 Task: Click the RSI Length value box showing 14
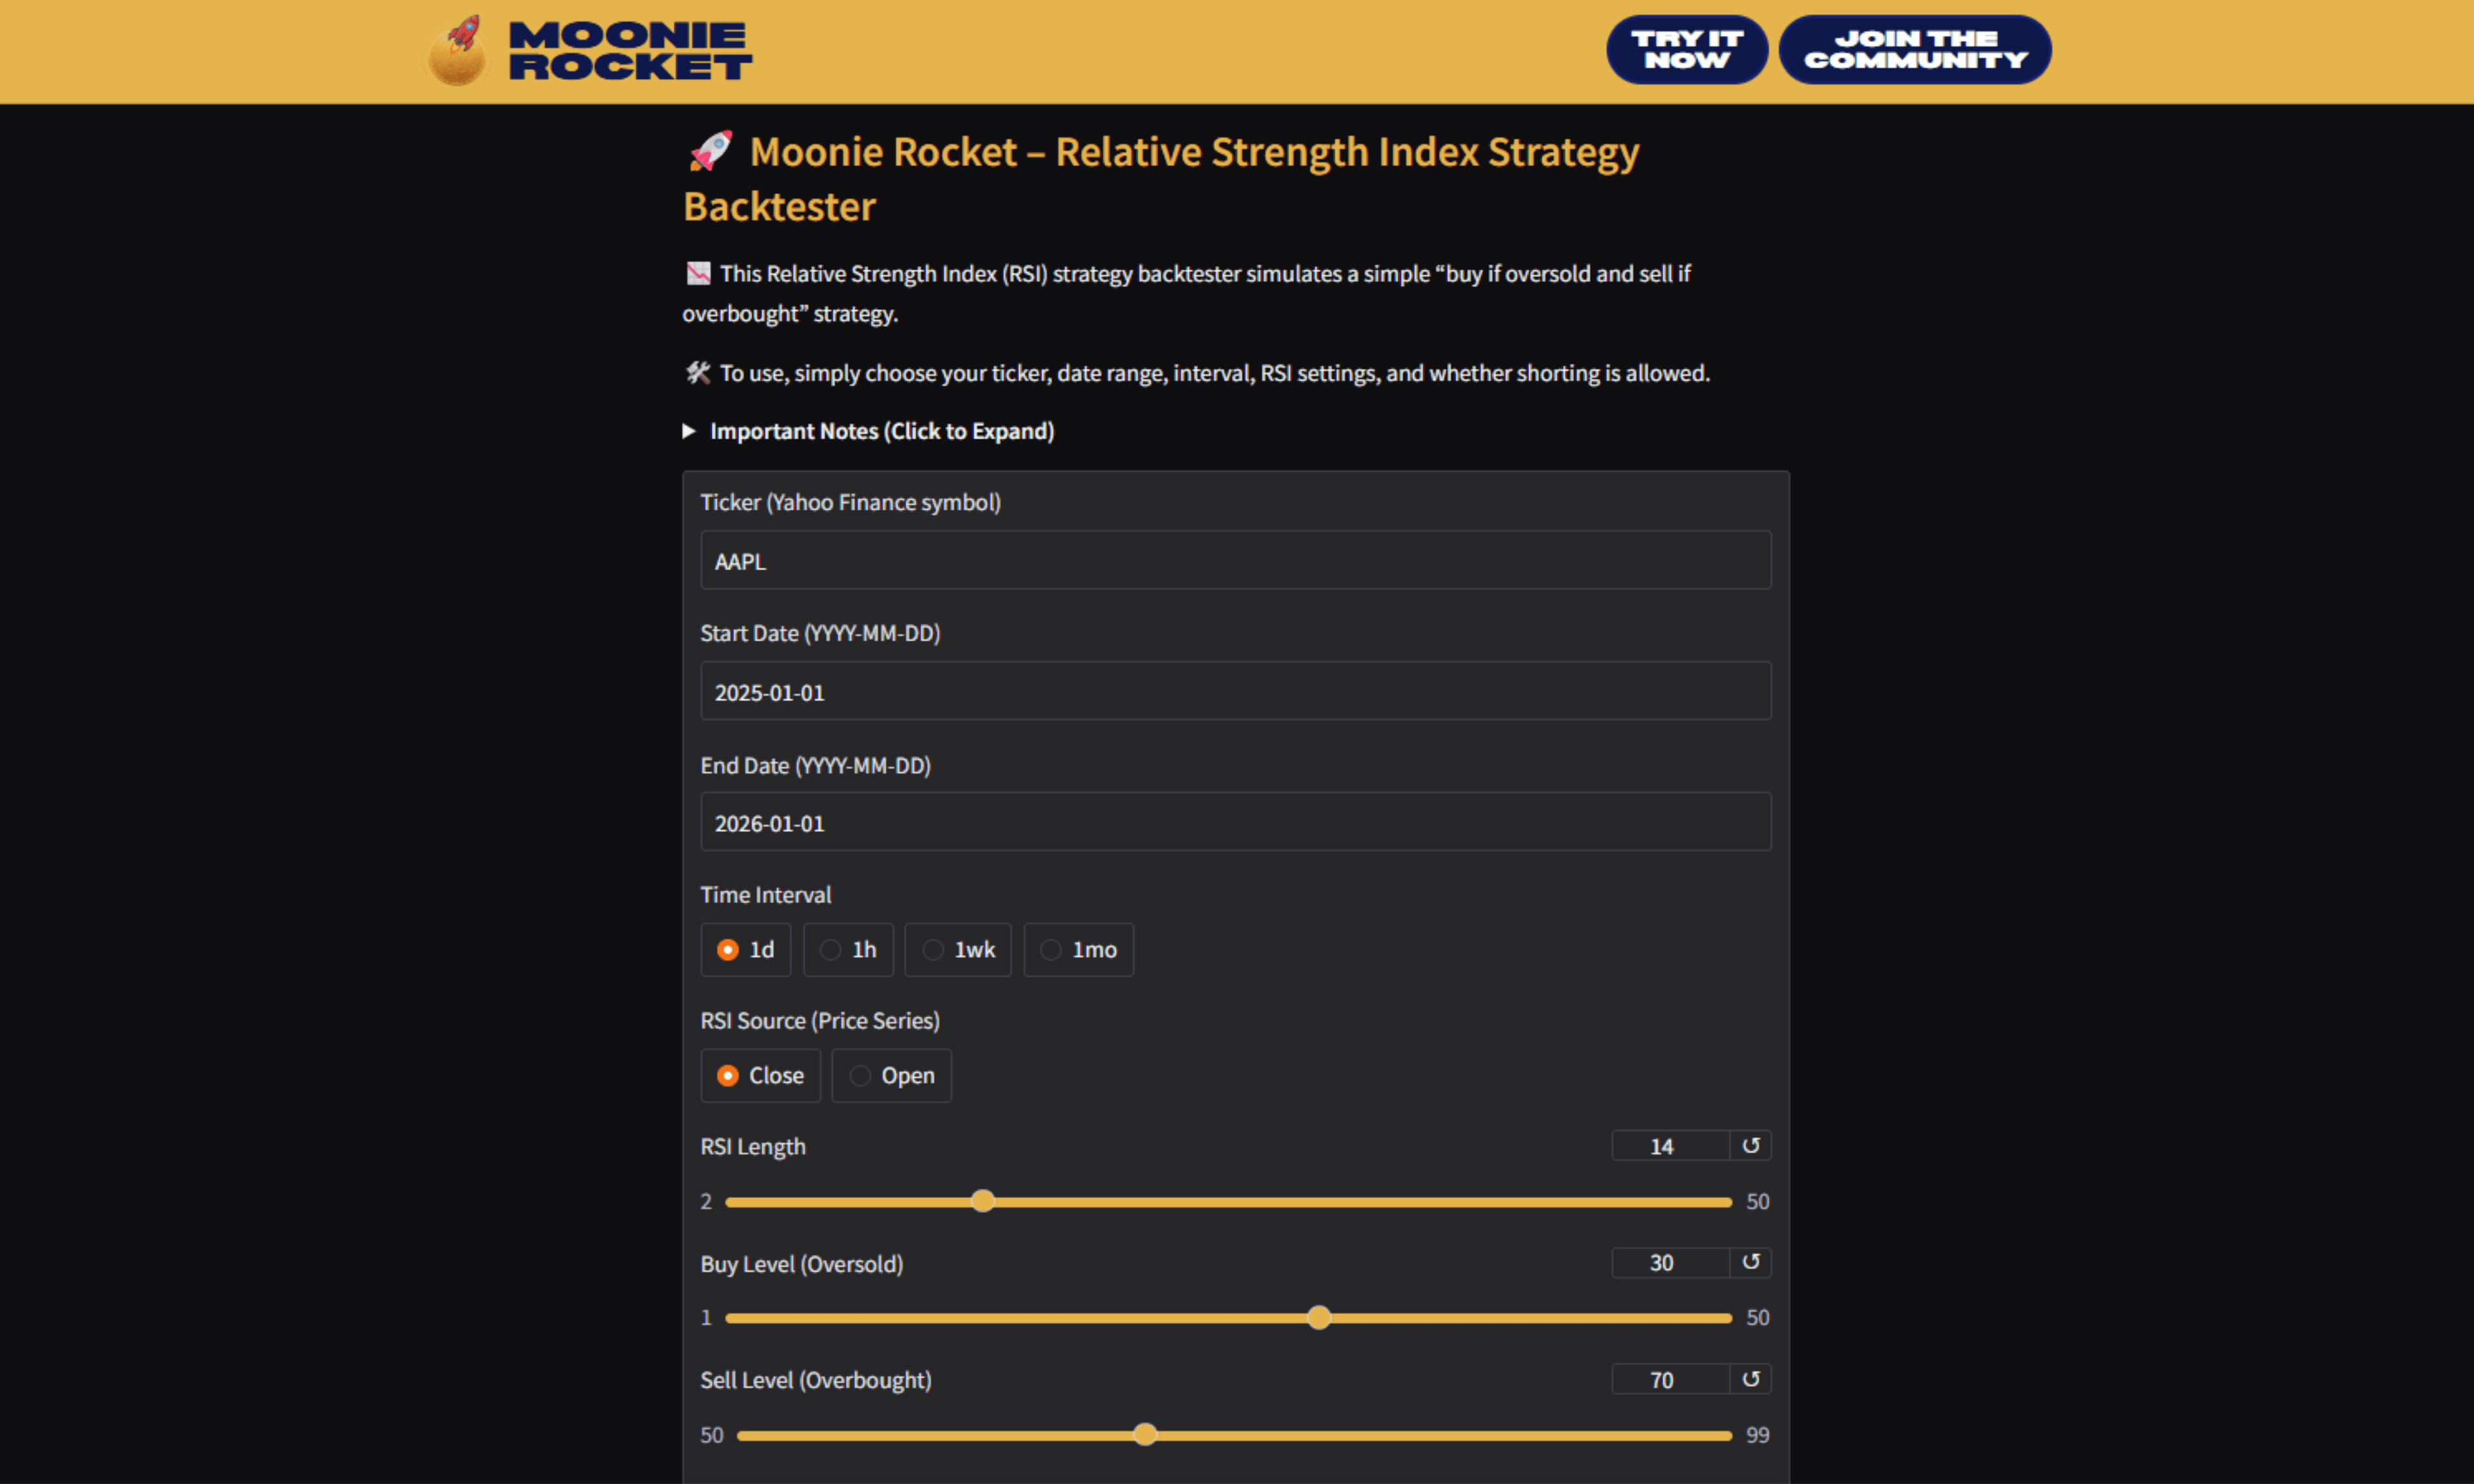coord(1663,1145)
